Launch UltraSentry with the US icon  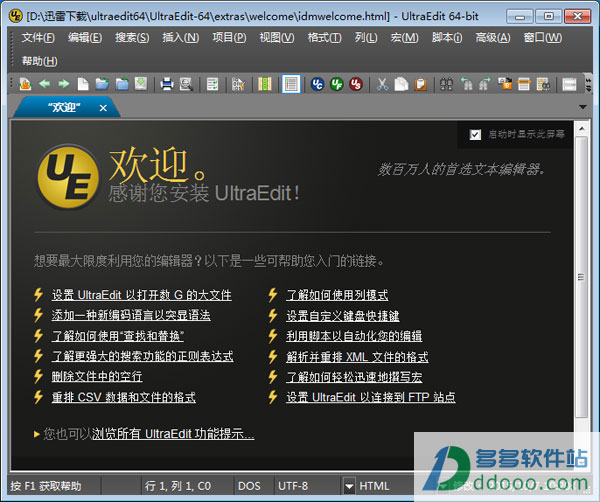coord(356,84)
